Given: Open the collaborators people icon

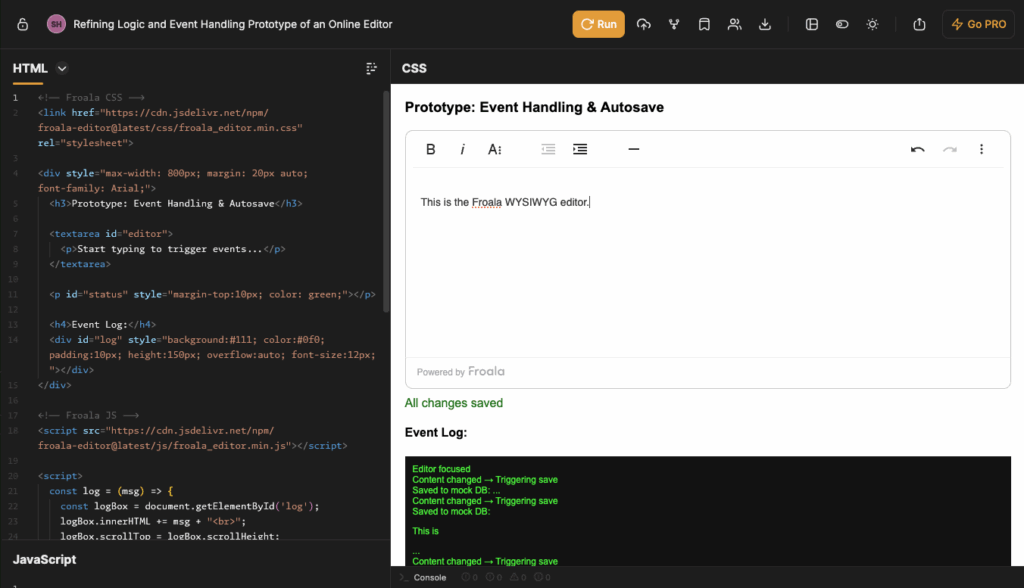Looking at the screenshot, I should point(735,24).
